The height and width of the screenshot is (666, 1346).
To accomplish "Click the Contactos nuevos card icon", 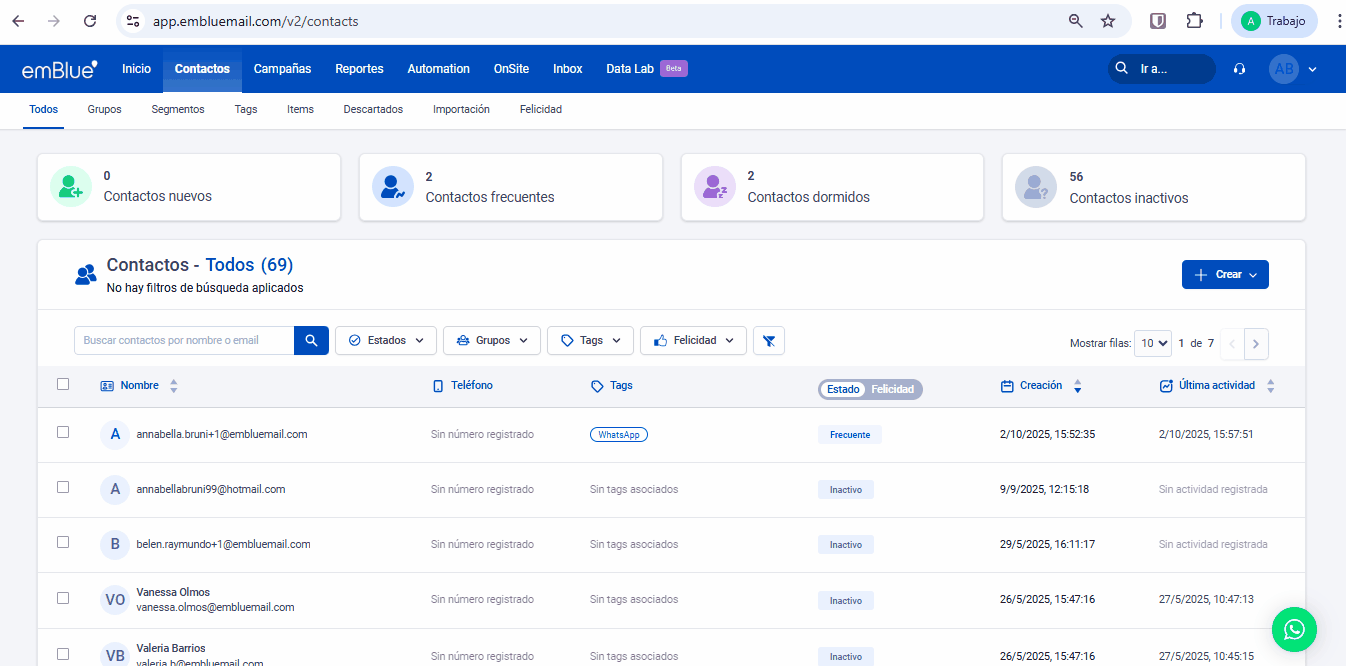I will (70, 187).
